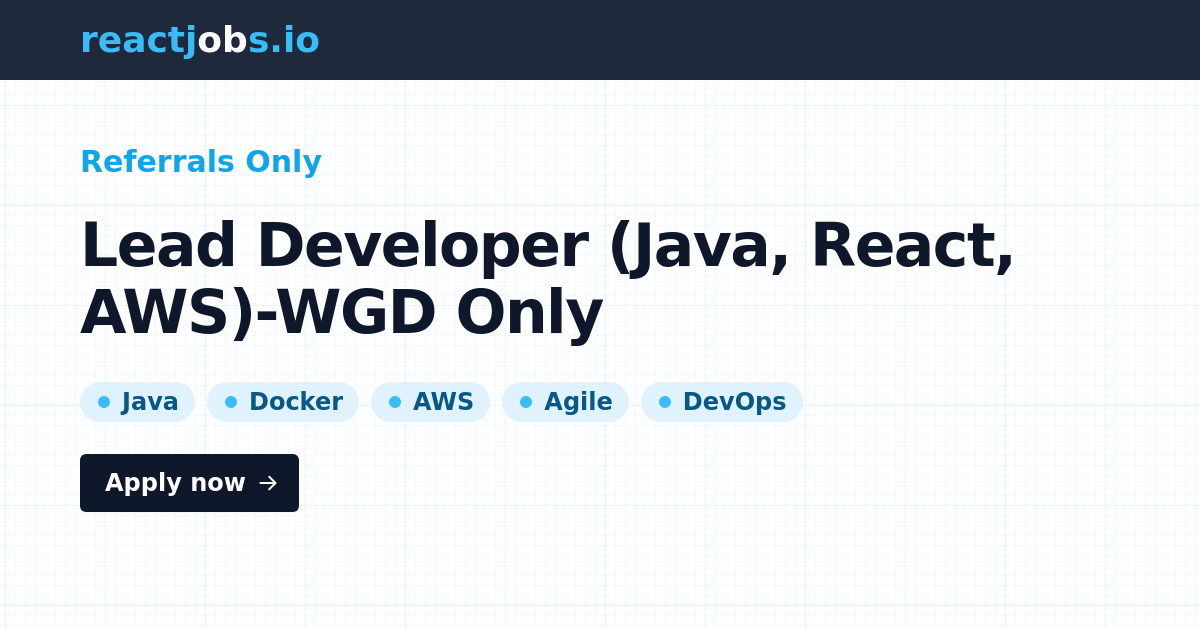The width and height of the screenshot is (1200, 628).
Task: Open reactjobs.io homepage via header link
Action: [x=199, y=40]
